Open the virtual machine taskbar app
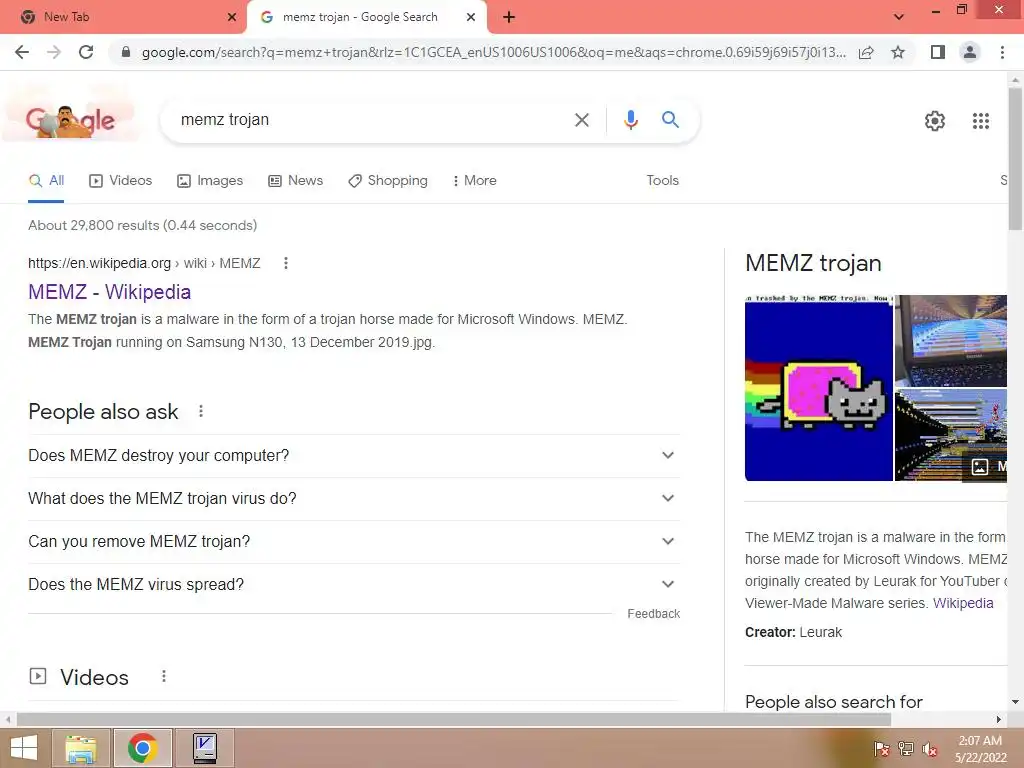 (205, 748)
